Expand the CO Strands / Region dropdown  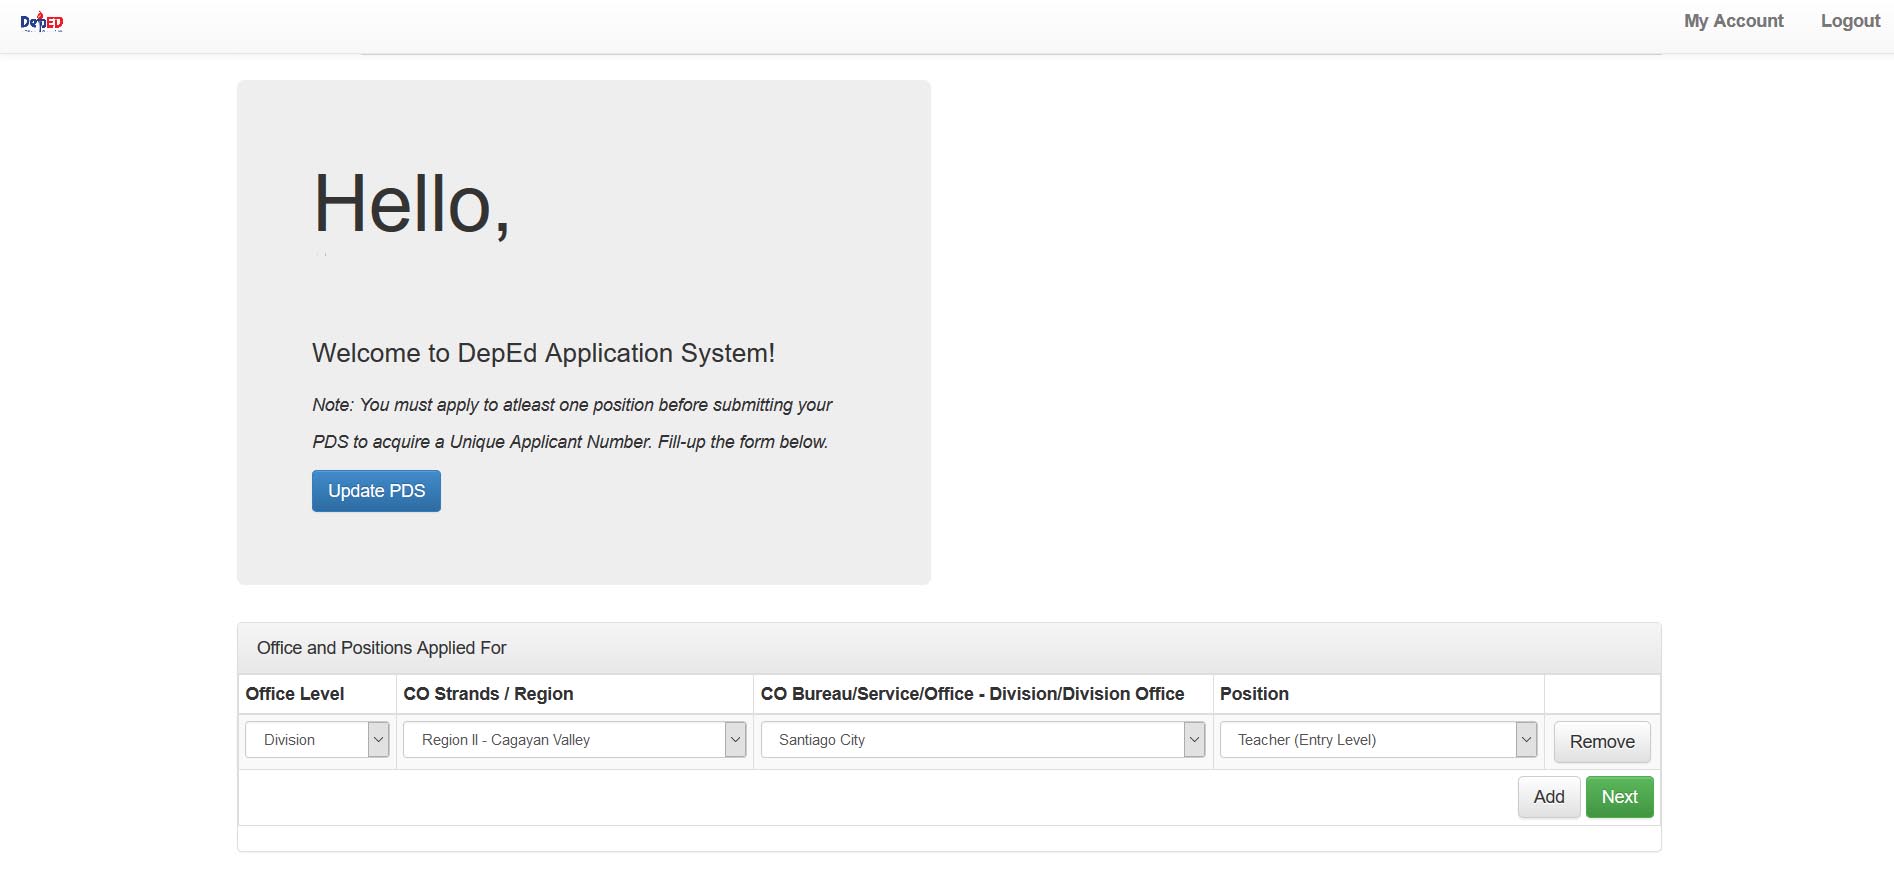(x=574, y=740)
